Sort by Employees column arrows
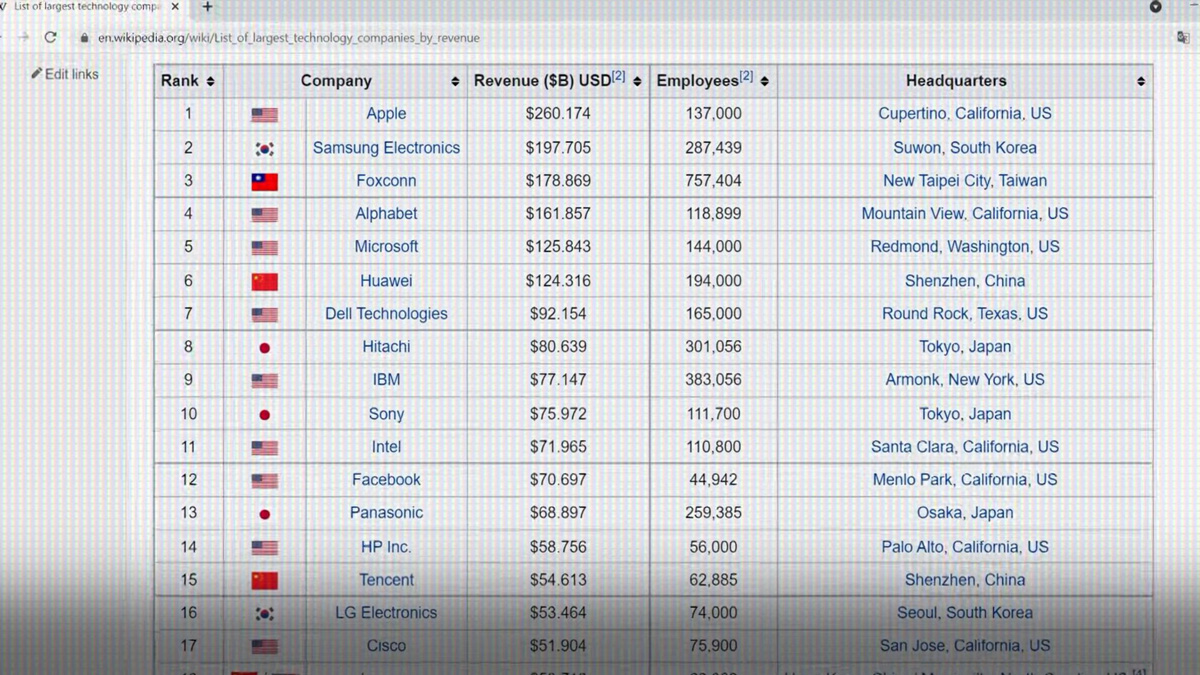1200x675 pixels. (x=765, y=82)
